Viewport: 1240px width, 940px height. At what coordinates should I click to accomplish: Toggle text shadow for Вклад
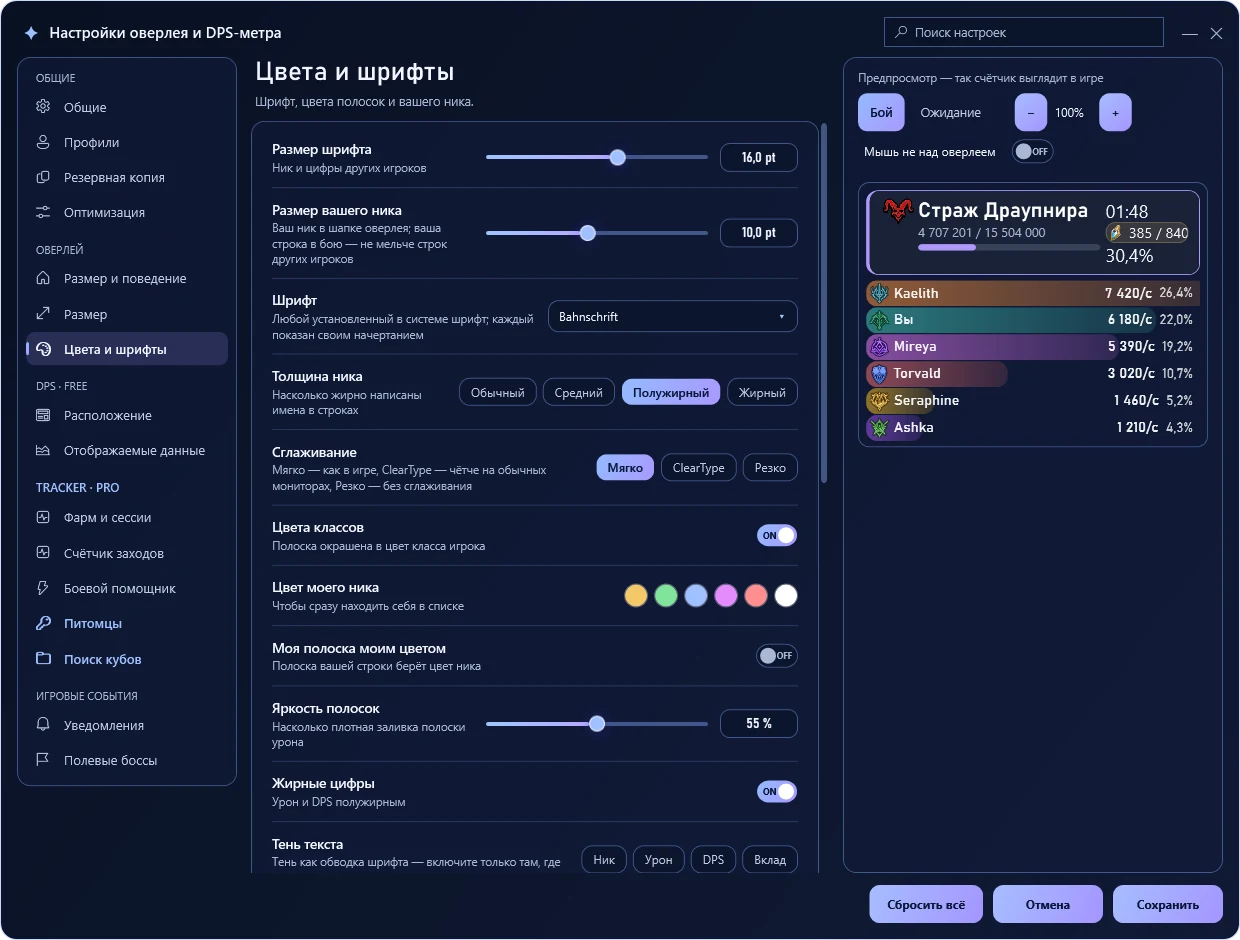click(770, 859)
